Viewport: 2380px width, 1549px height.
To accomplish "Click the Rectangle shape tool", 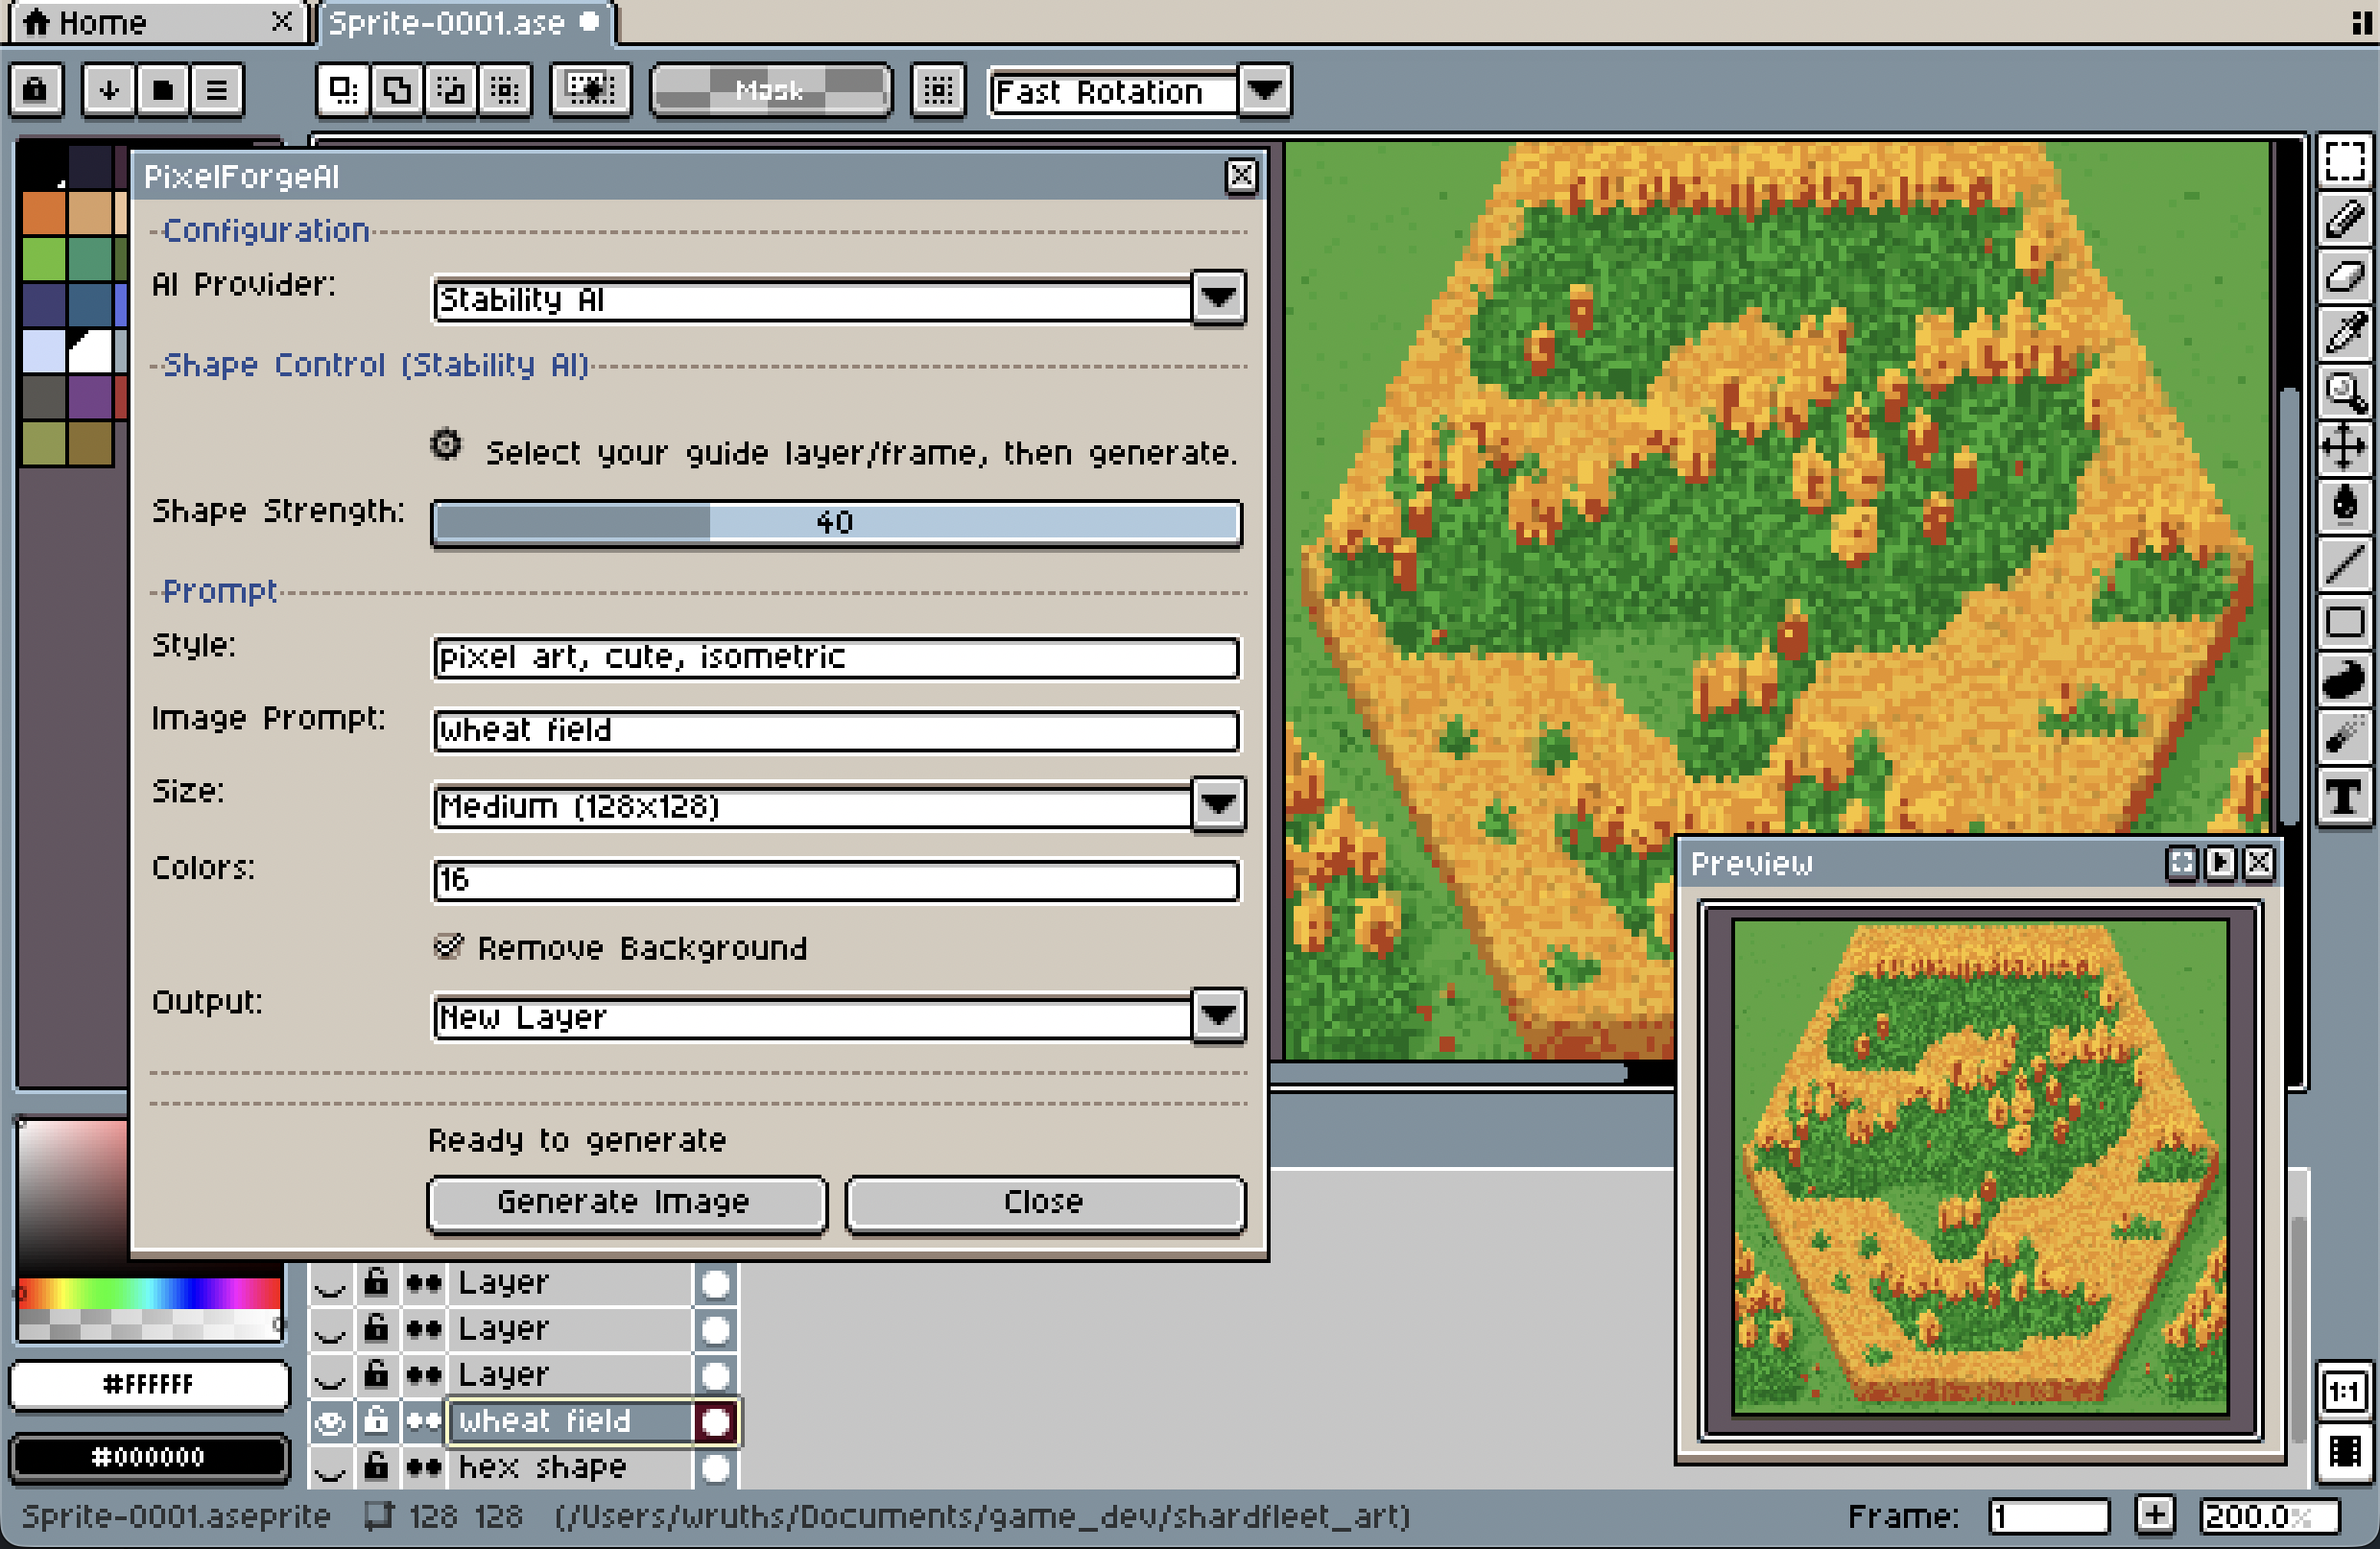I will [x=2344, y=622].
